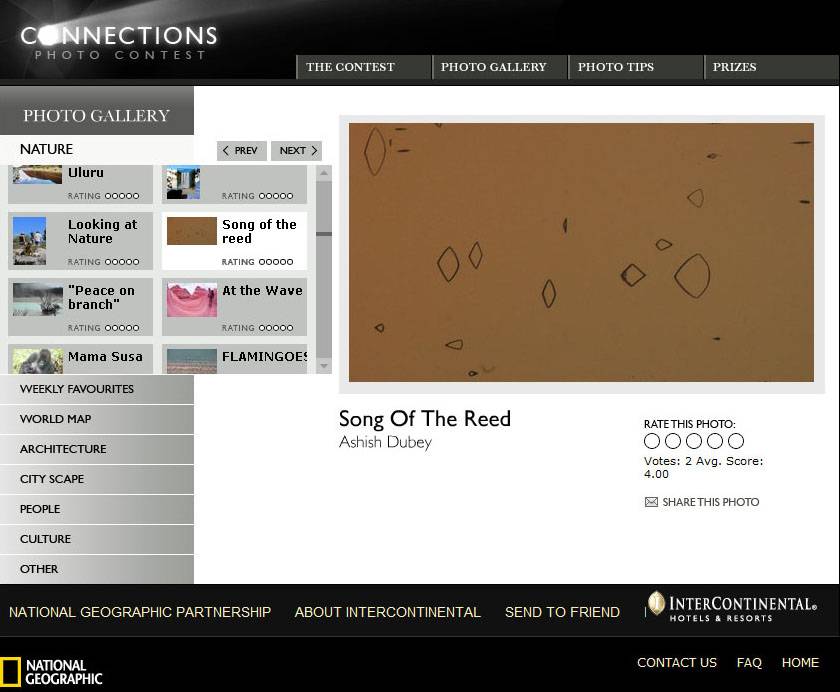Click the author name Ashish Dubey
The height and width of the screenshot is (692, 840).
[x=385, y=442]
